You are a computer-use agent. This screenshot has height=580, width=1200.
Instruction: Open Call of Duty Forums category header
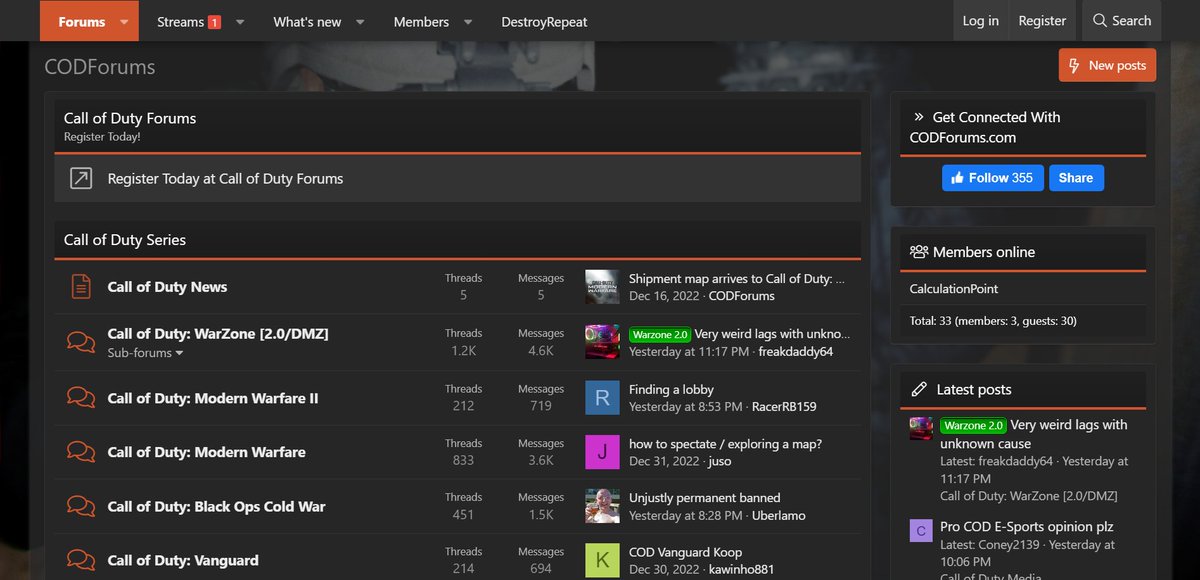[130, 118]
